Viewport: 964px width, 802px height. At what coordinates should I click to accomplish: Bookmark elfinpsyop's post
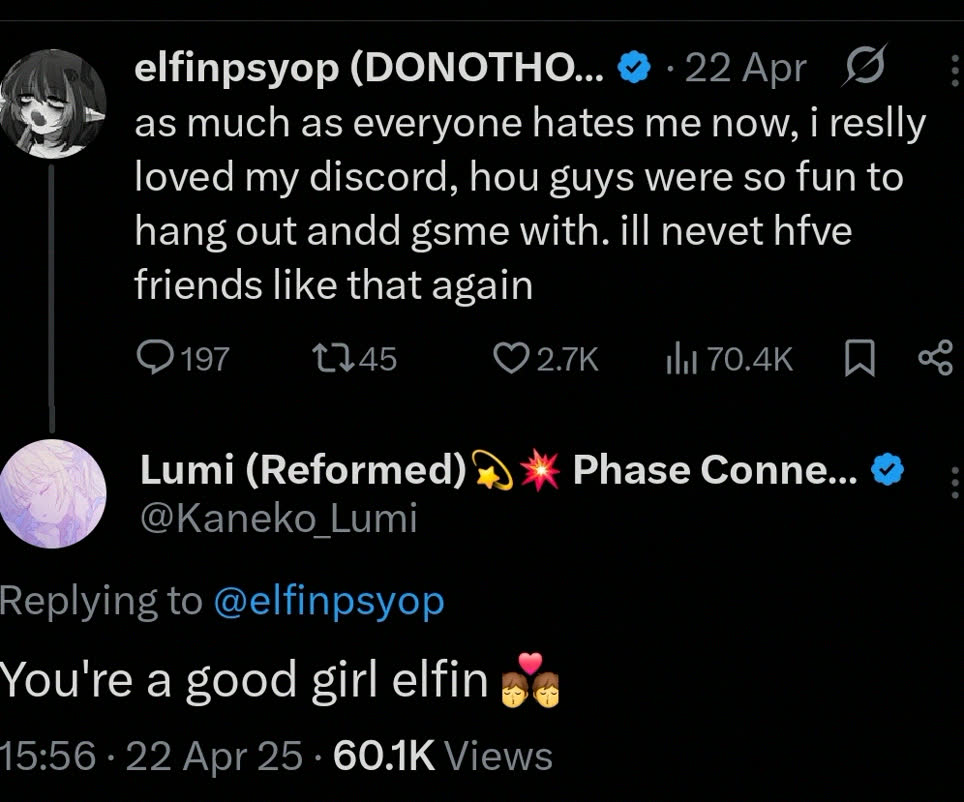860,359
